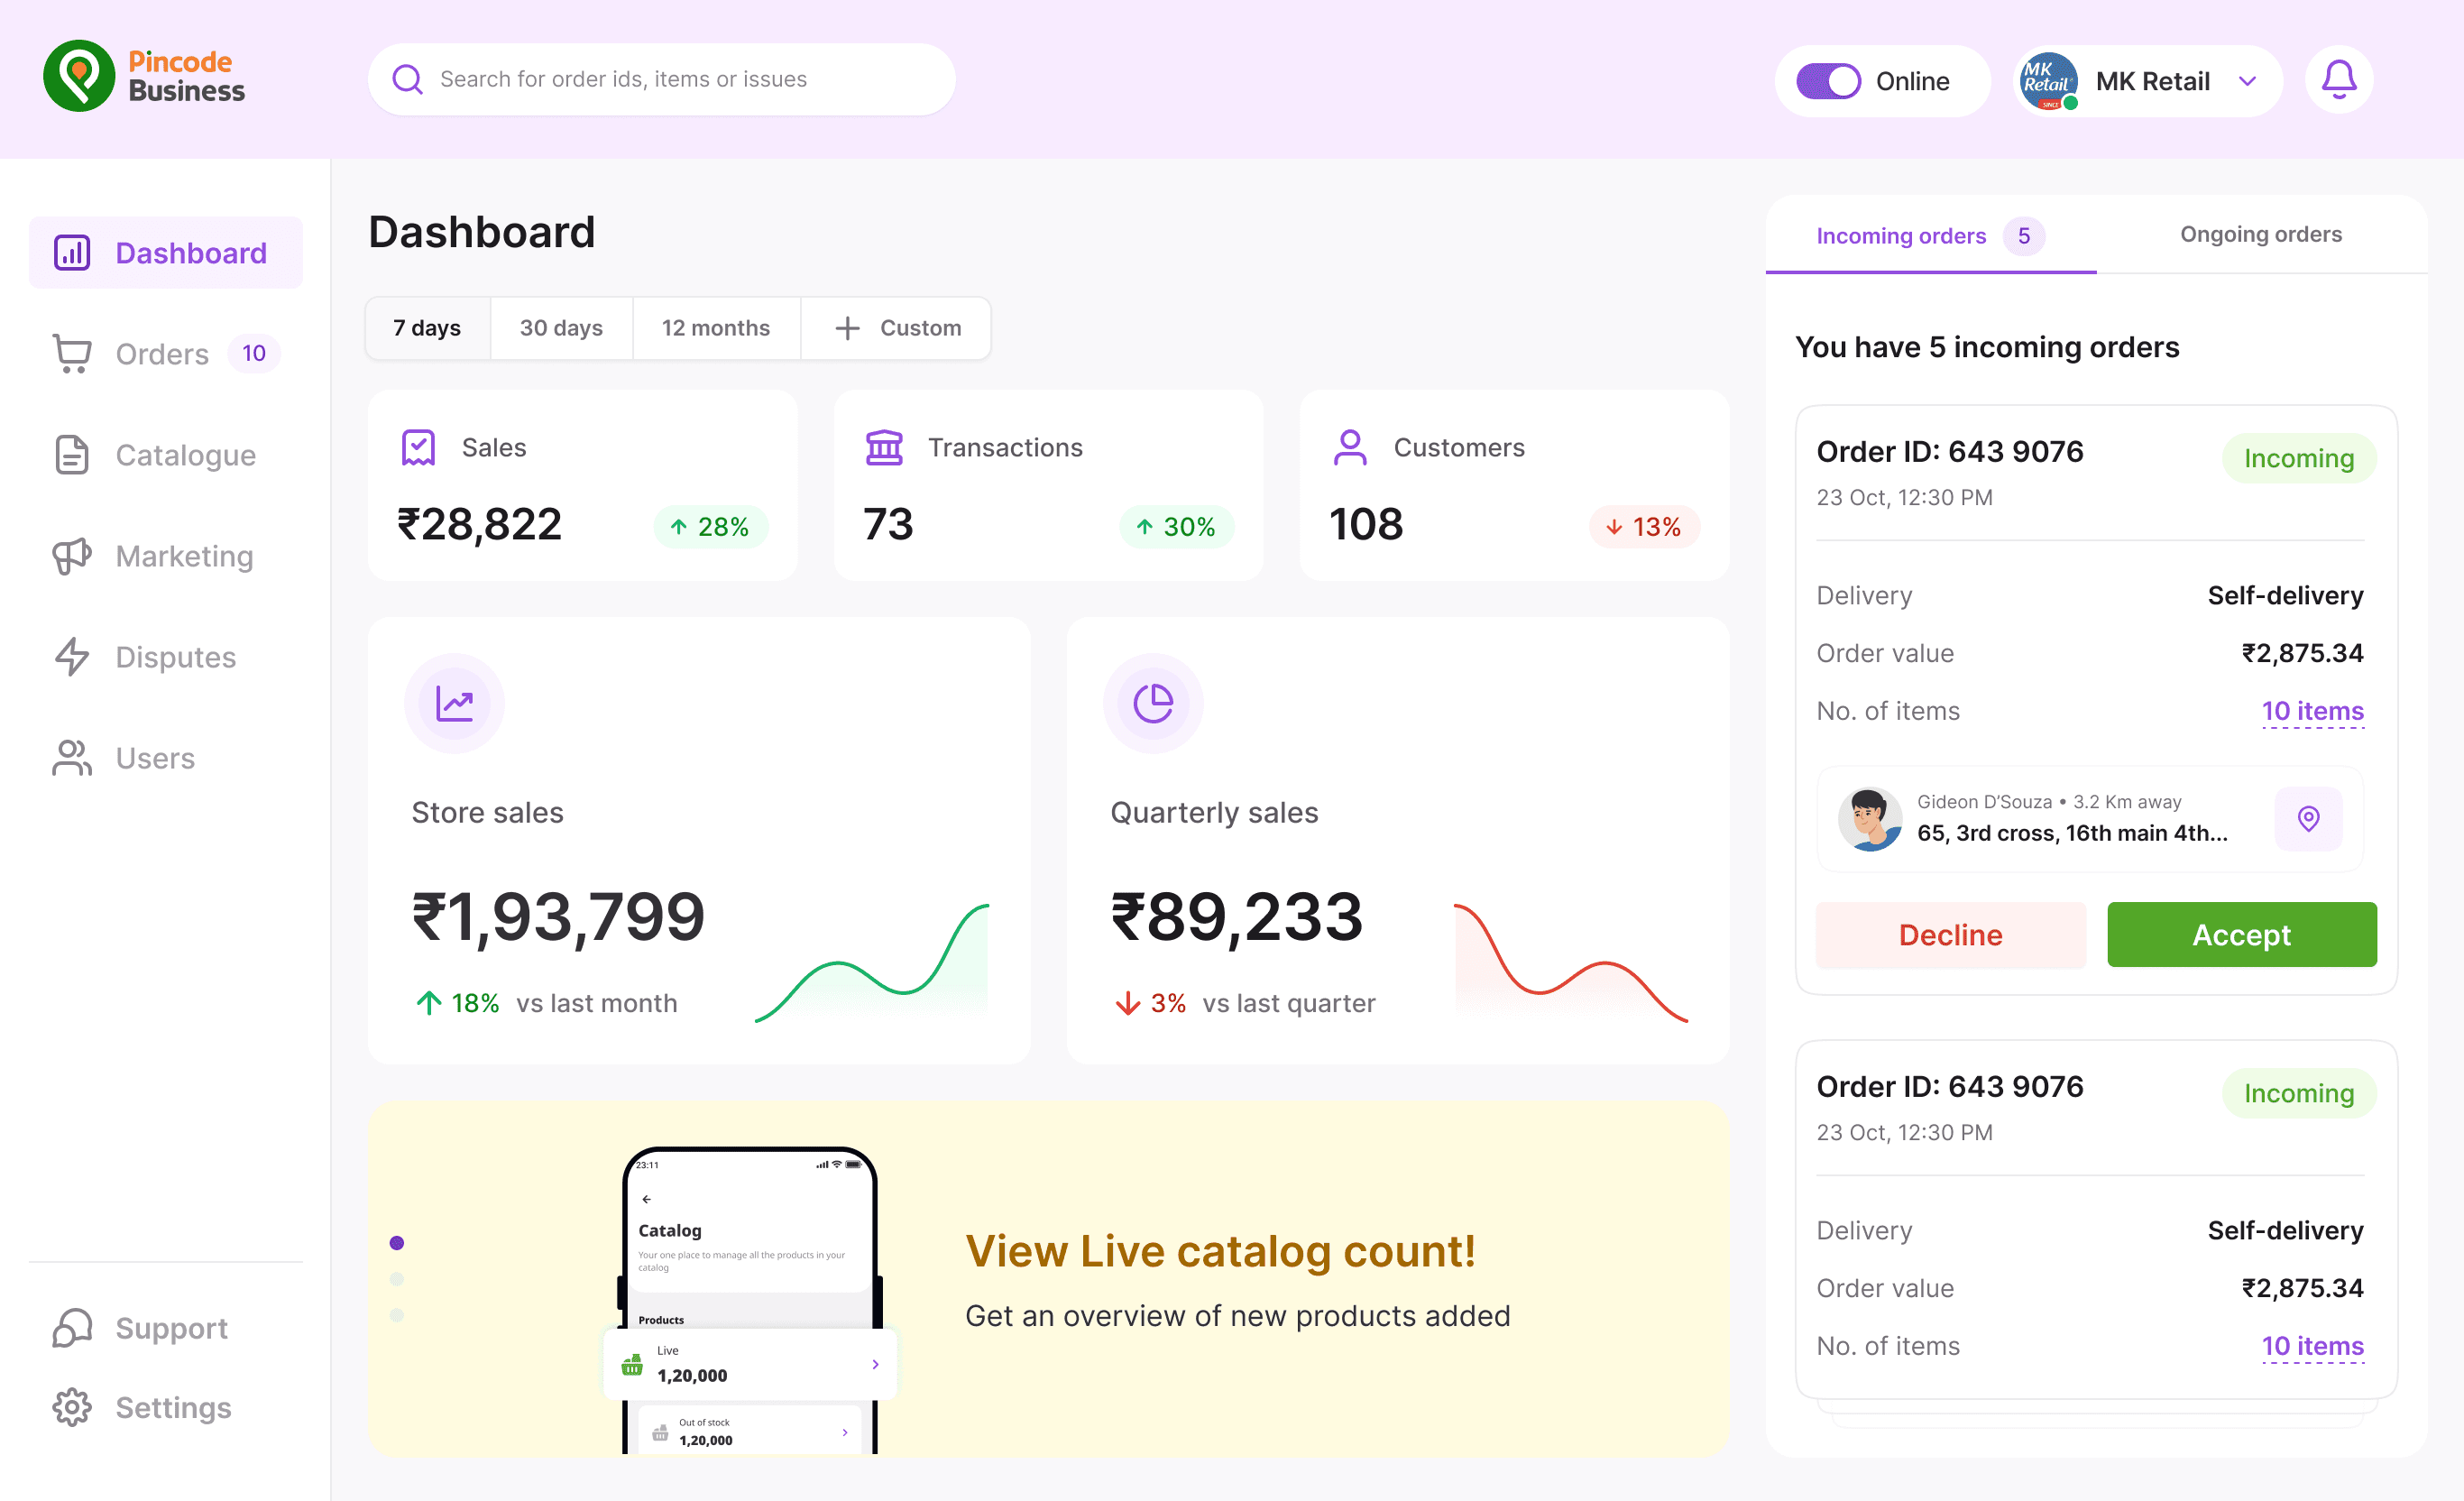Viewport: 2464px width, 1501px height.
Task: Click the Catalogue document icon
Action: pos(72,455)
